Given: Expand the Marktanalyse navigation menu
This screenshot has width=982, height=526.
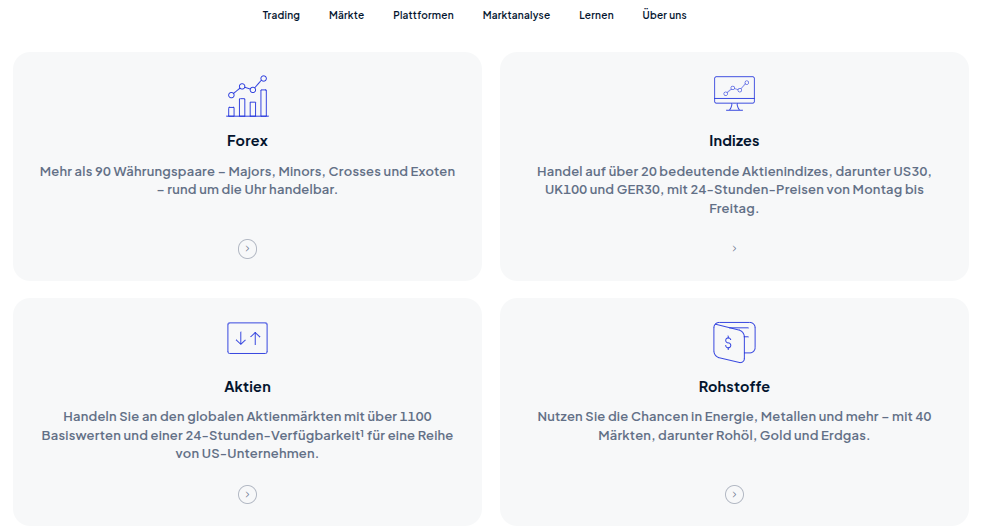Looking at the screenshot, I should click(x=516, y=15).
